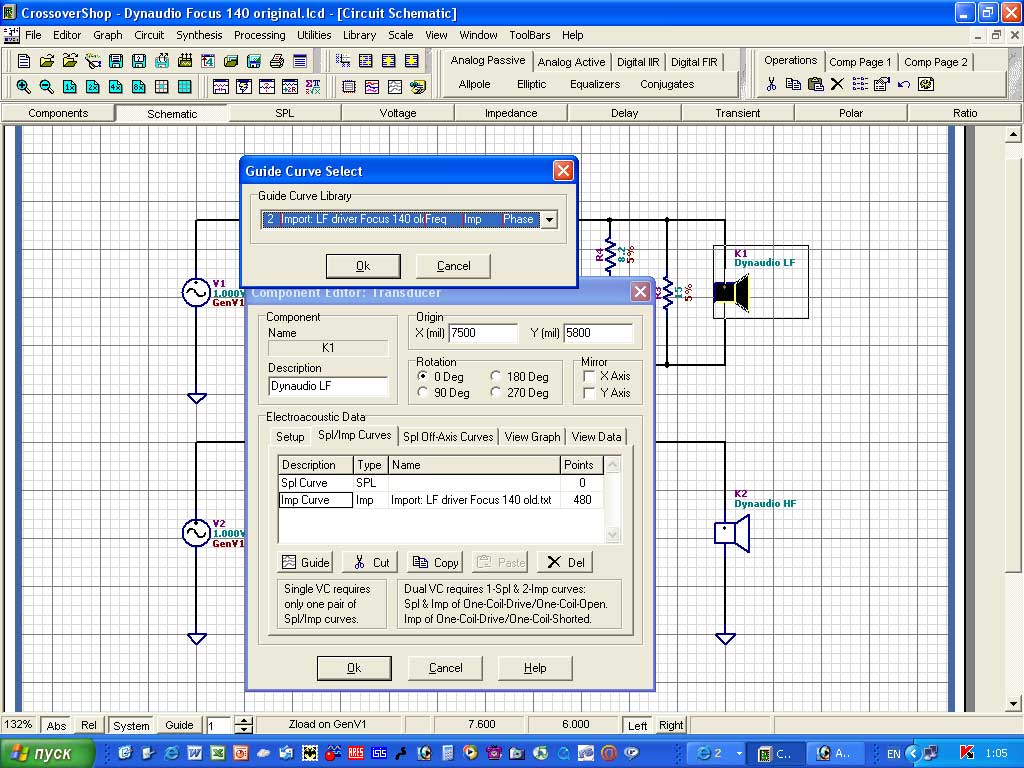Click the scissors Cut icon in Operations toolbar
1024x768 pixels.
click(x=771, y=85)
